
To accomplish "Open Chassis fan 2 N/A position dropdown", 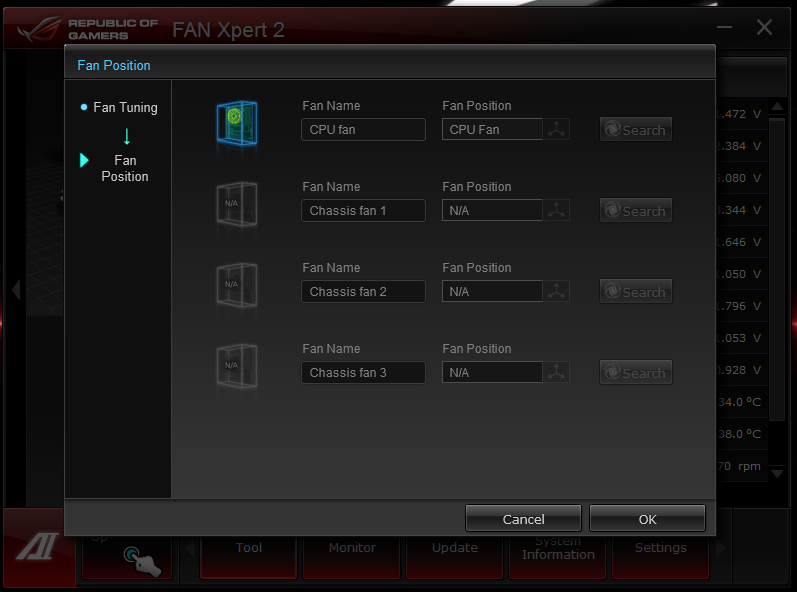I will pyautogui.click(x=492, y=291).
